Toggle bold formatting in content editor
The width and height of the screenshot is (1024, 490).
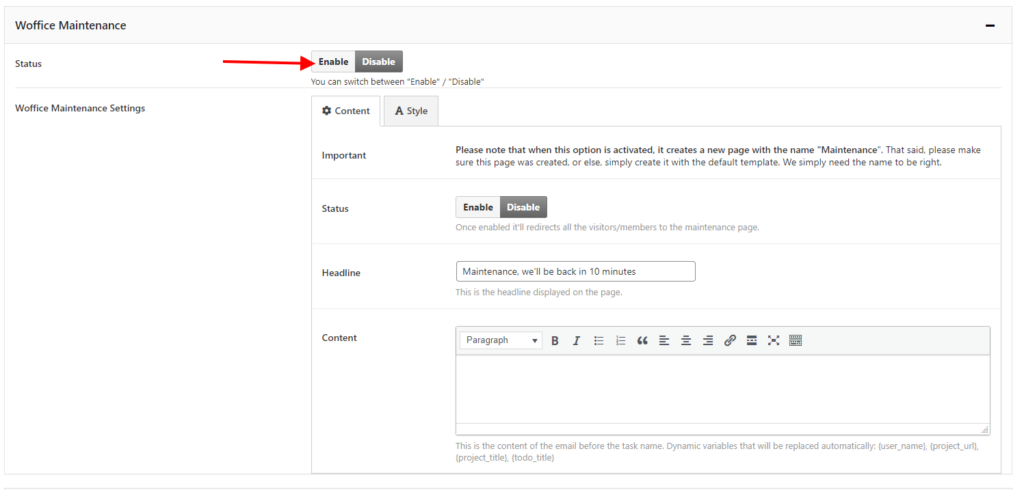coord(555,341)
